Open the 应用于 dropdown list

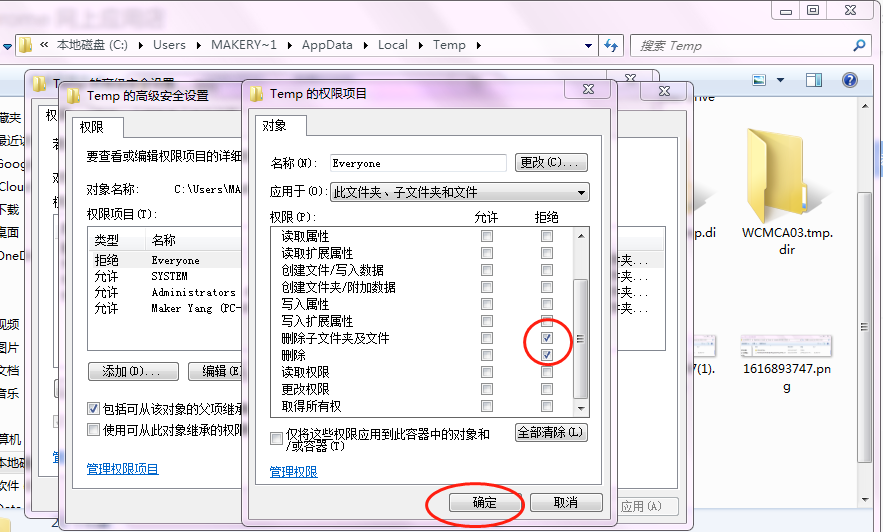(581, 192)
